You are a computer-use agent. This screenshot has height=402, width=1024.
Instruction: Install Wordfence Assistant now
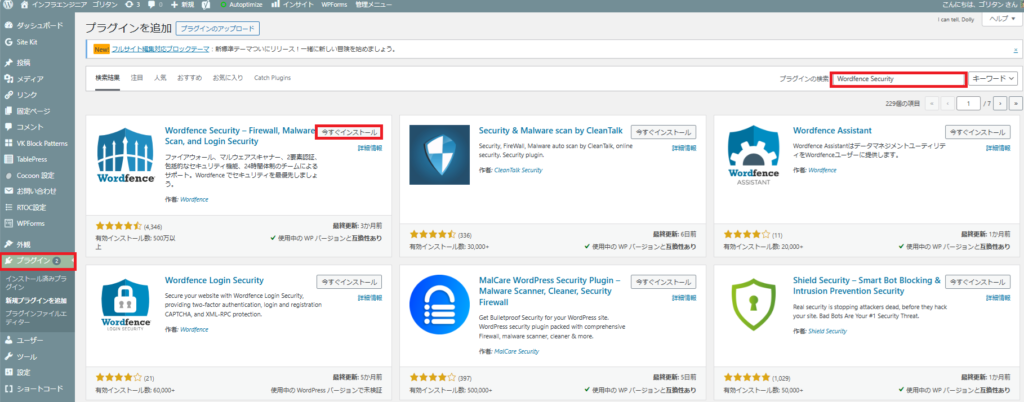coord(977,131)
